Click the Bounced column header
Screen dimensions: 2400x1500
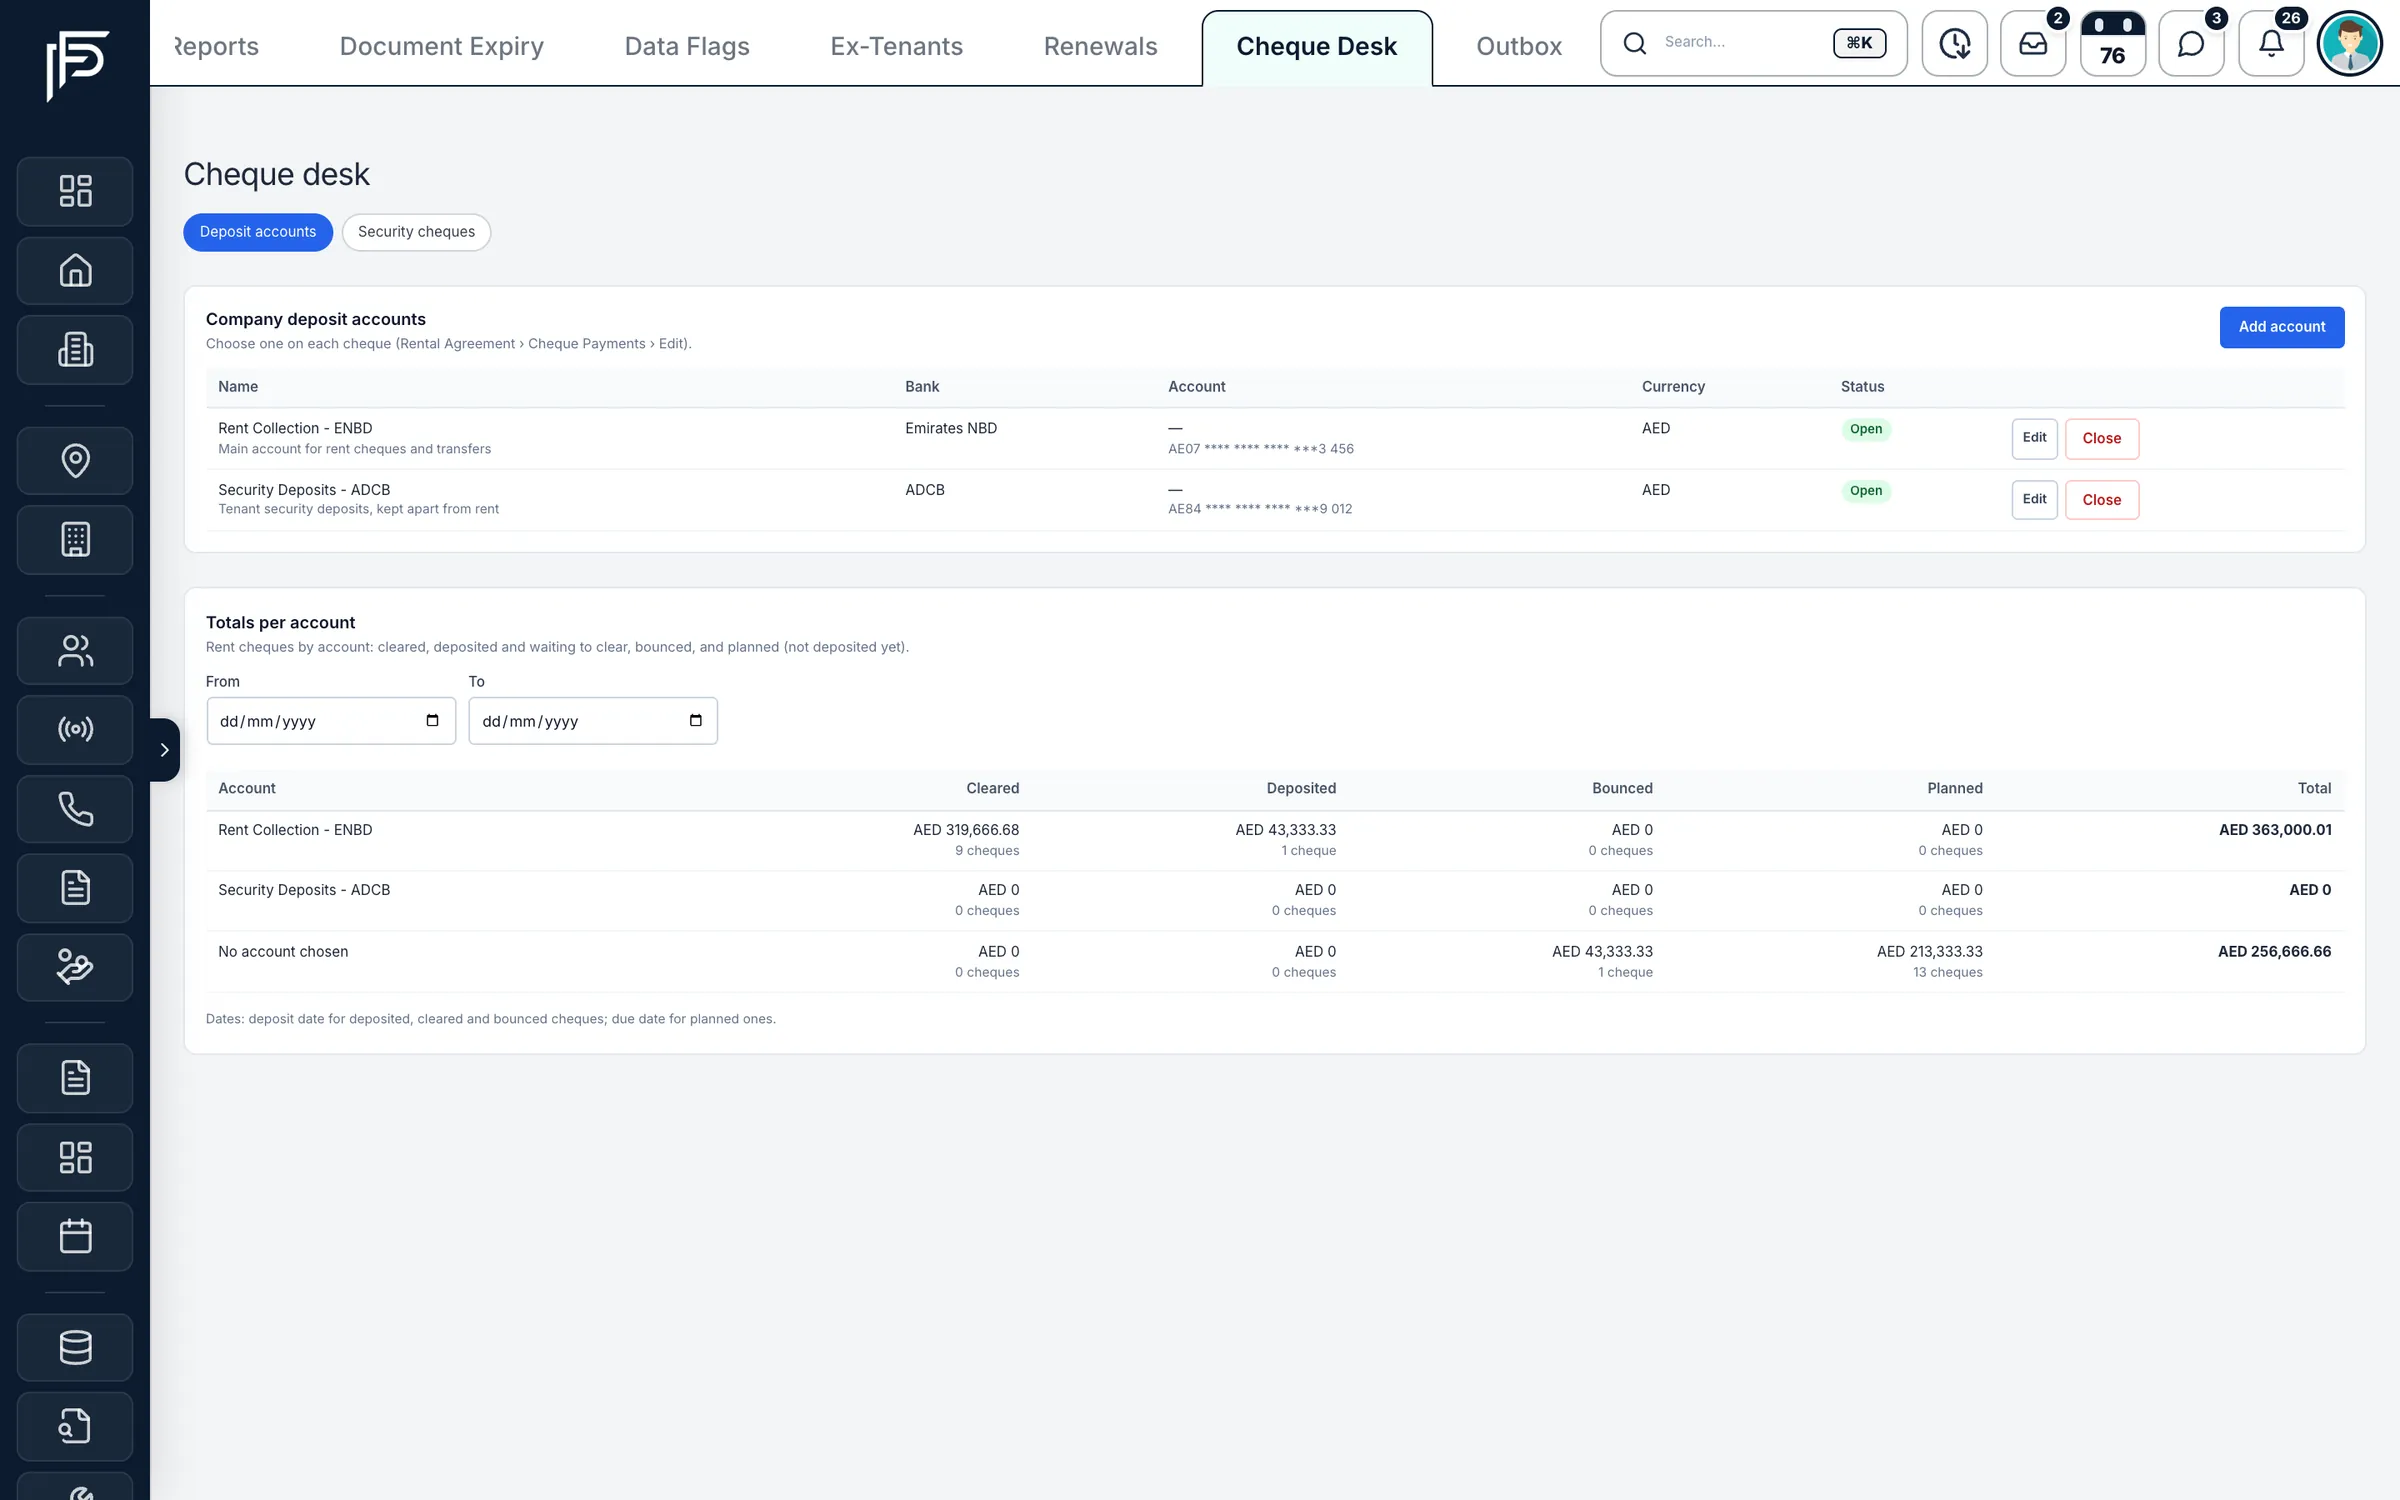click(1622, 788)
